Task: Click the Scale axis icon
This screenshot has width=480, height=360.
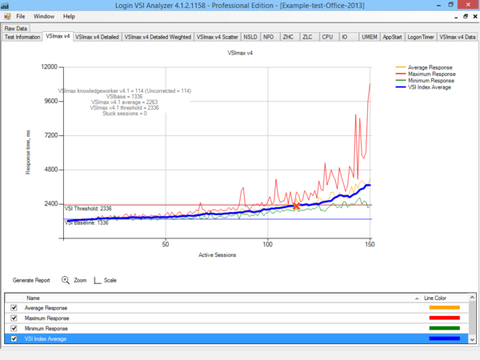Action: (x=97, y=280)
